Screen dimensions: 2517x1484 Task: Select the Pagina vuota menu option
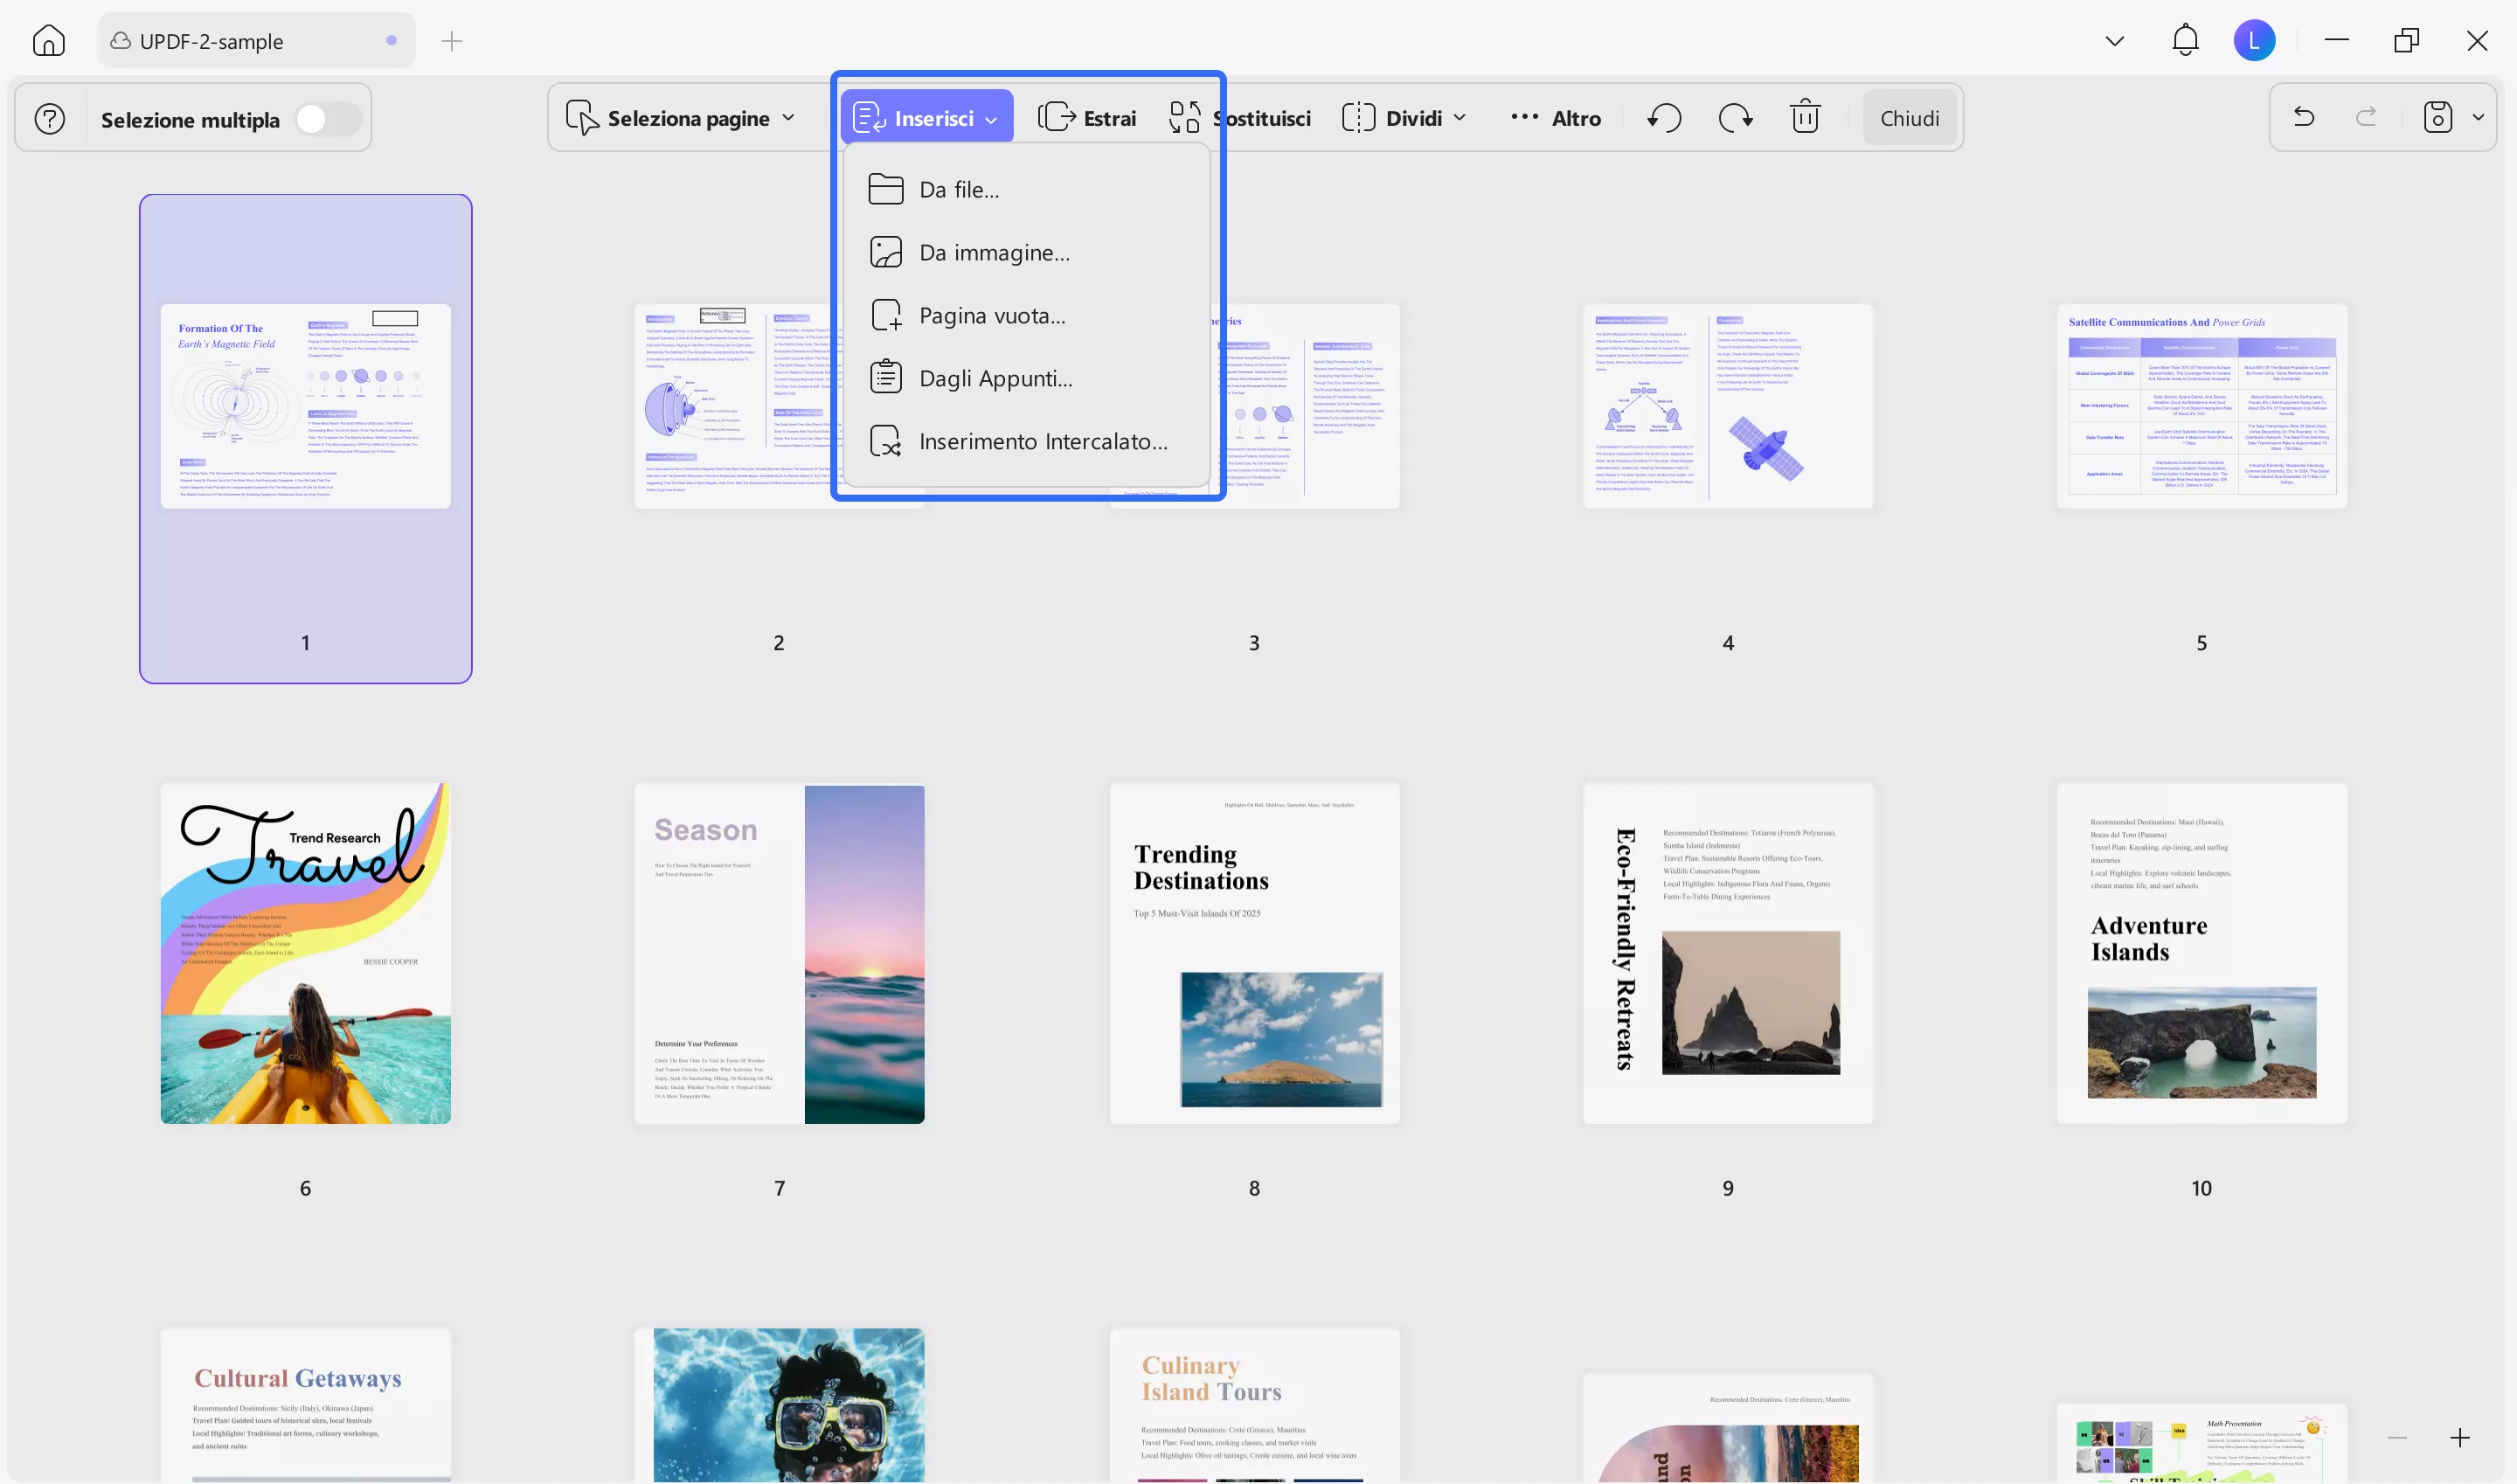click(x=991, y=315)
